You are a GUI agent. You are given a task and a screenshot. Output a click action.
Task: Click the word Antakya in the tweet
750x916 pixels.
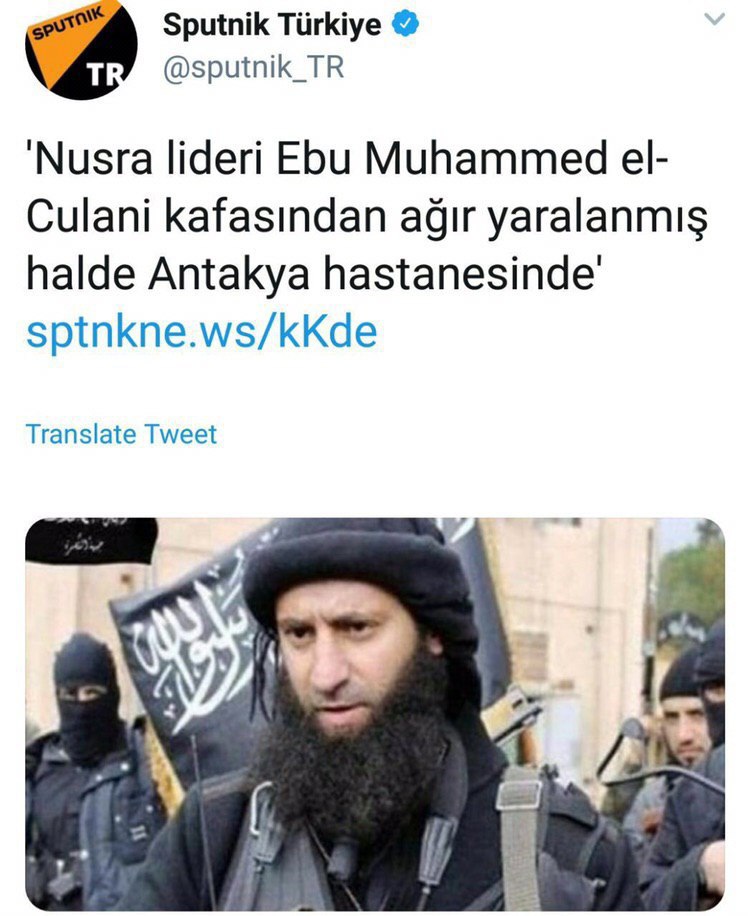228,274
